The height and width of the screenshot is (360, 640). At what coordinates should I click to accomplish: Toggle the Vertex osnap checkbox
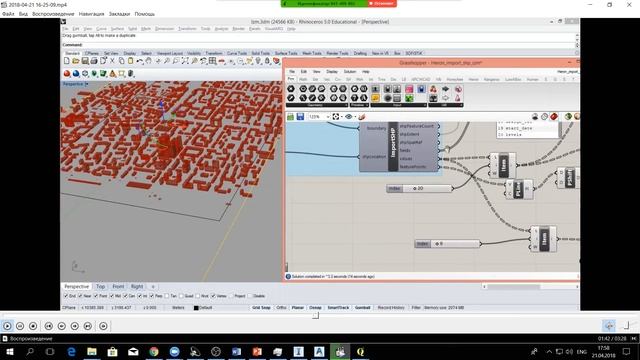(213, 296)
